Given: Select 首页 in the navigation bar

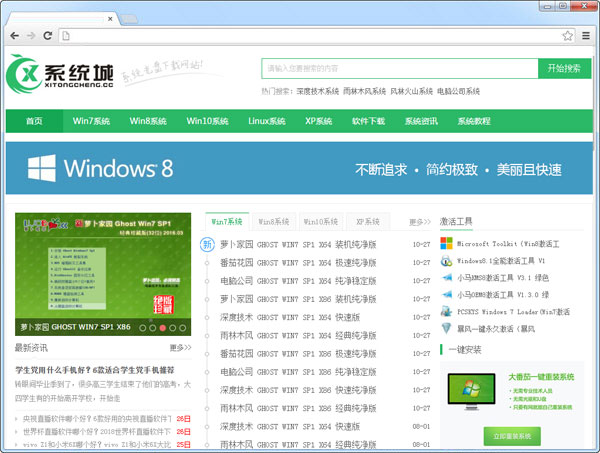Looking at the screenshot, I should click(34, 121).
